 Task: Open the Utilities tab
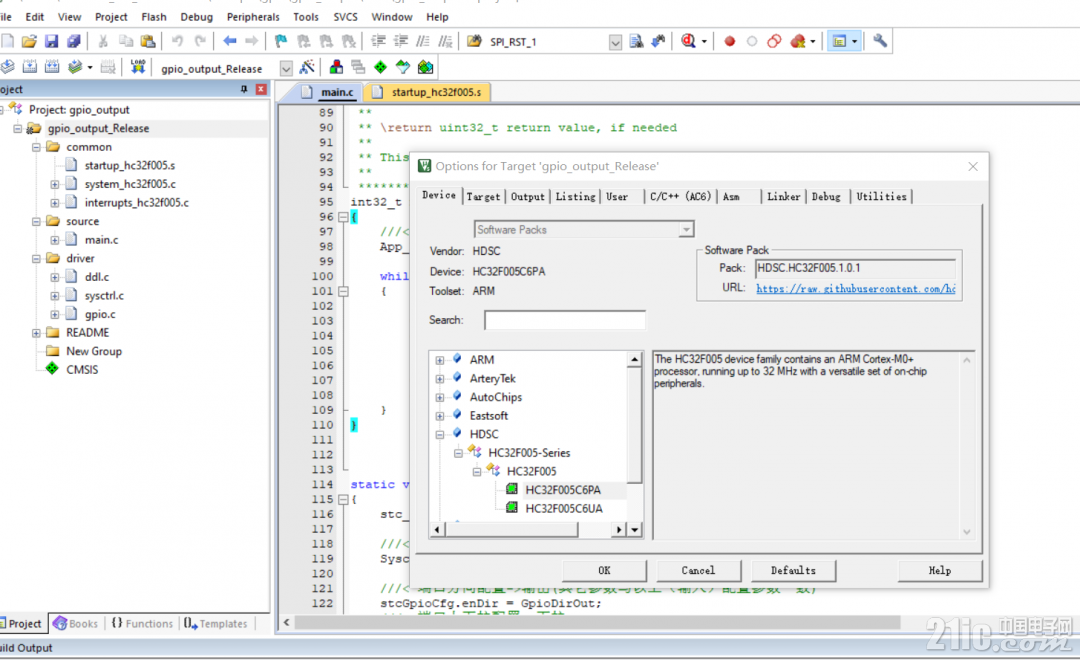[881, 196]
